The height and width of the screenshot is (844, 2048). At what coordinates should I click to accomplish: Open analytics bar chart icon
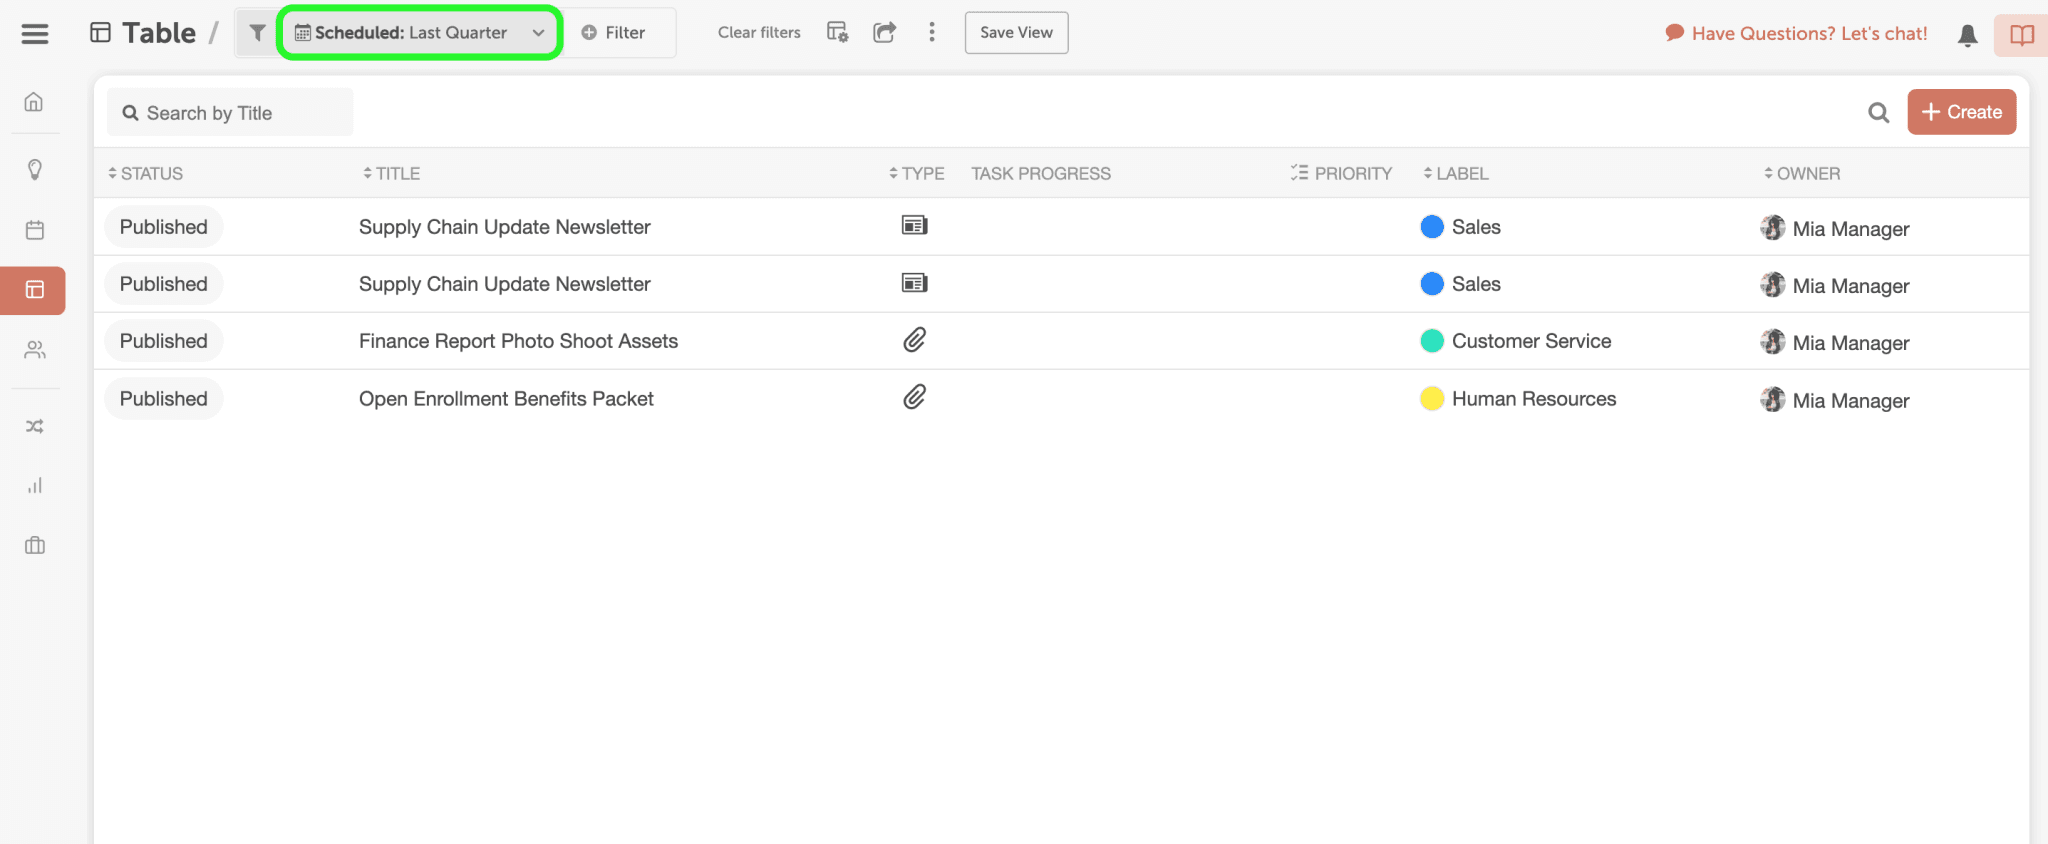(x=35, y=486)
